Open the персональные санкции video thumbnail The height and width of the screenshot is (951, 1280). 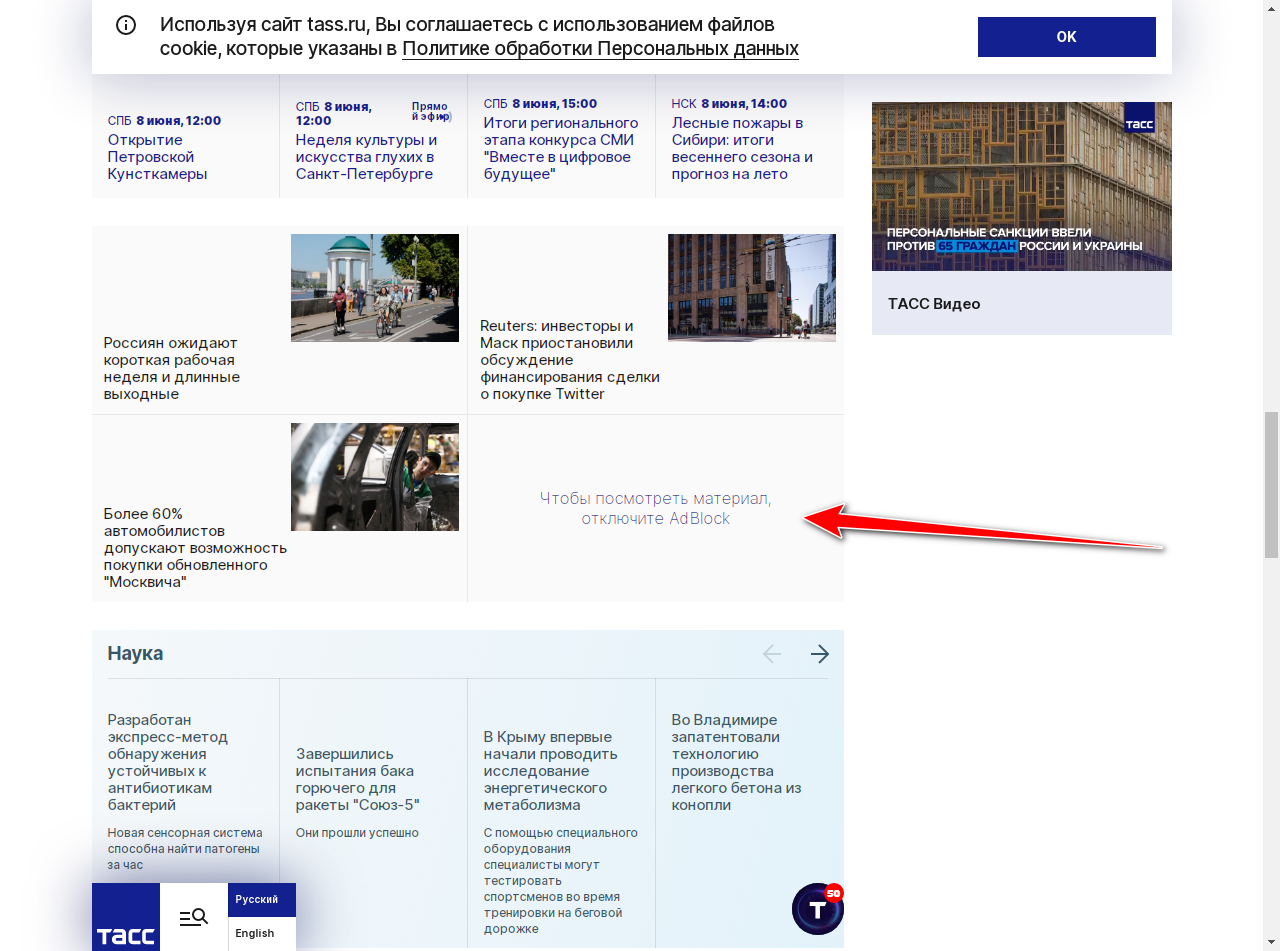tap(1021, 186)
